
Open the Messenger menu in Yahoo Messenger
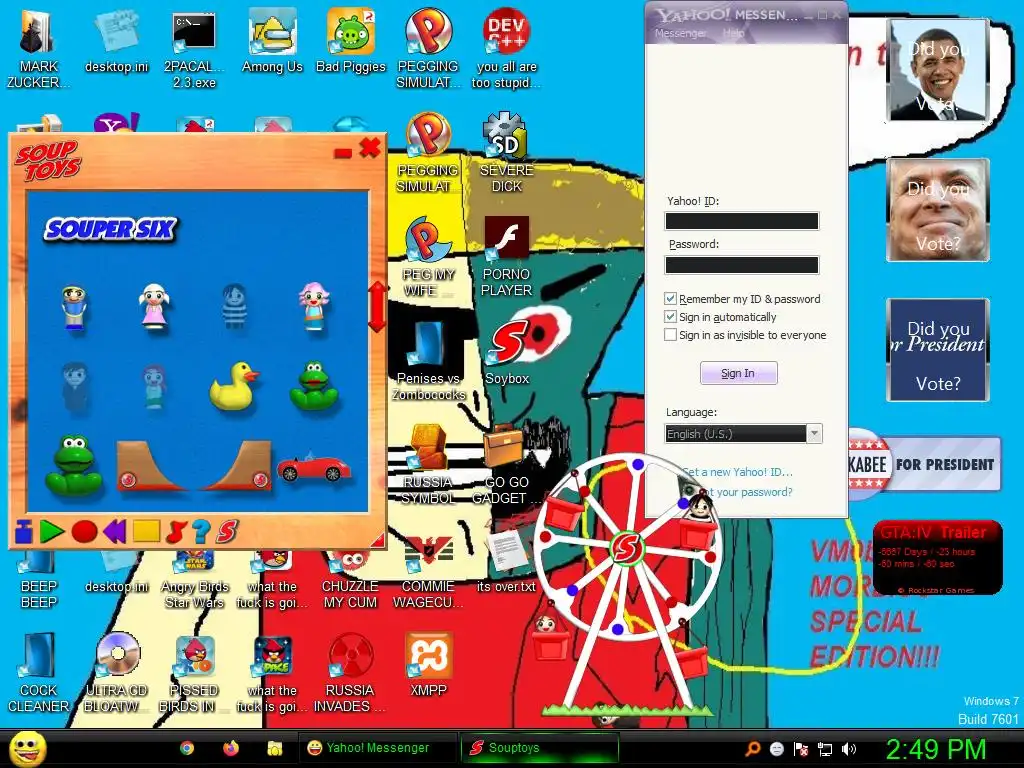[x=680, y=33]
